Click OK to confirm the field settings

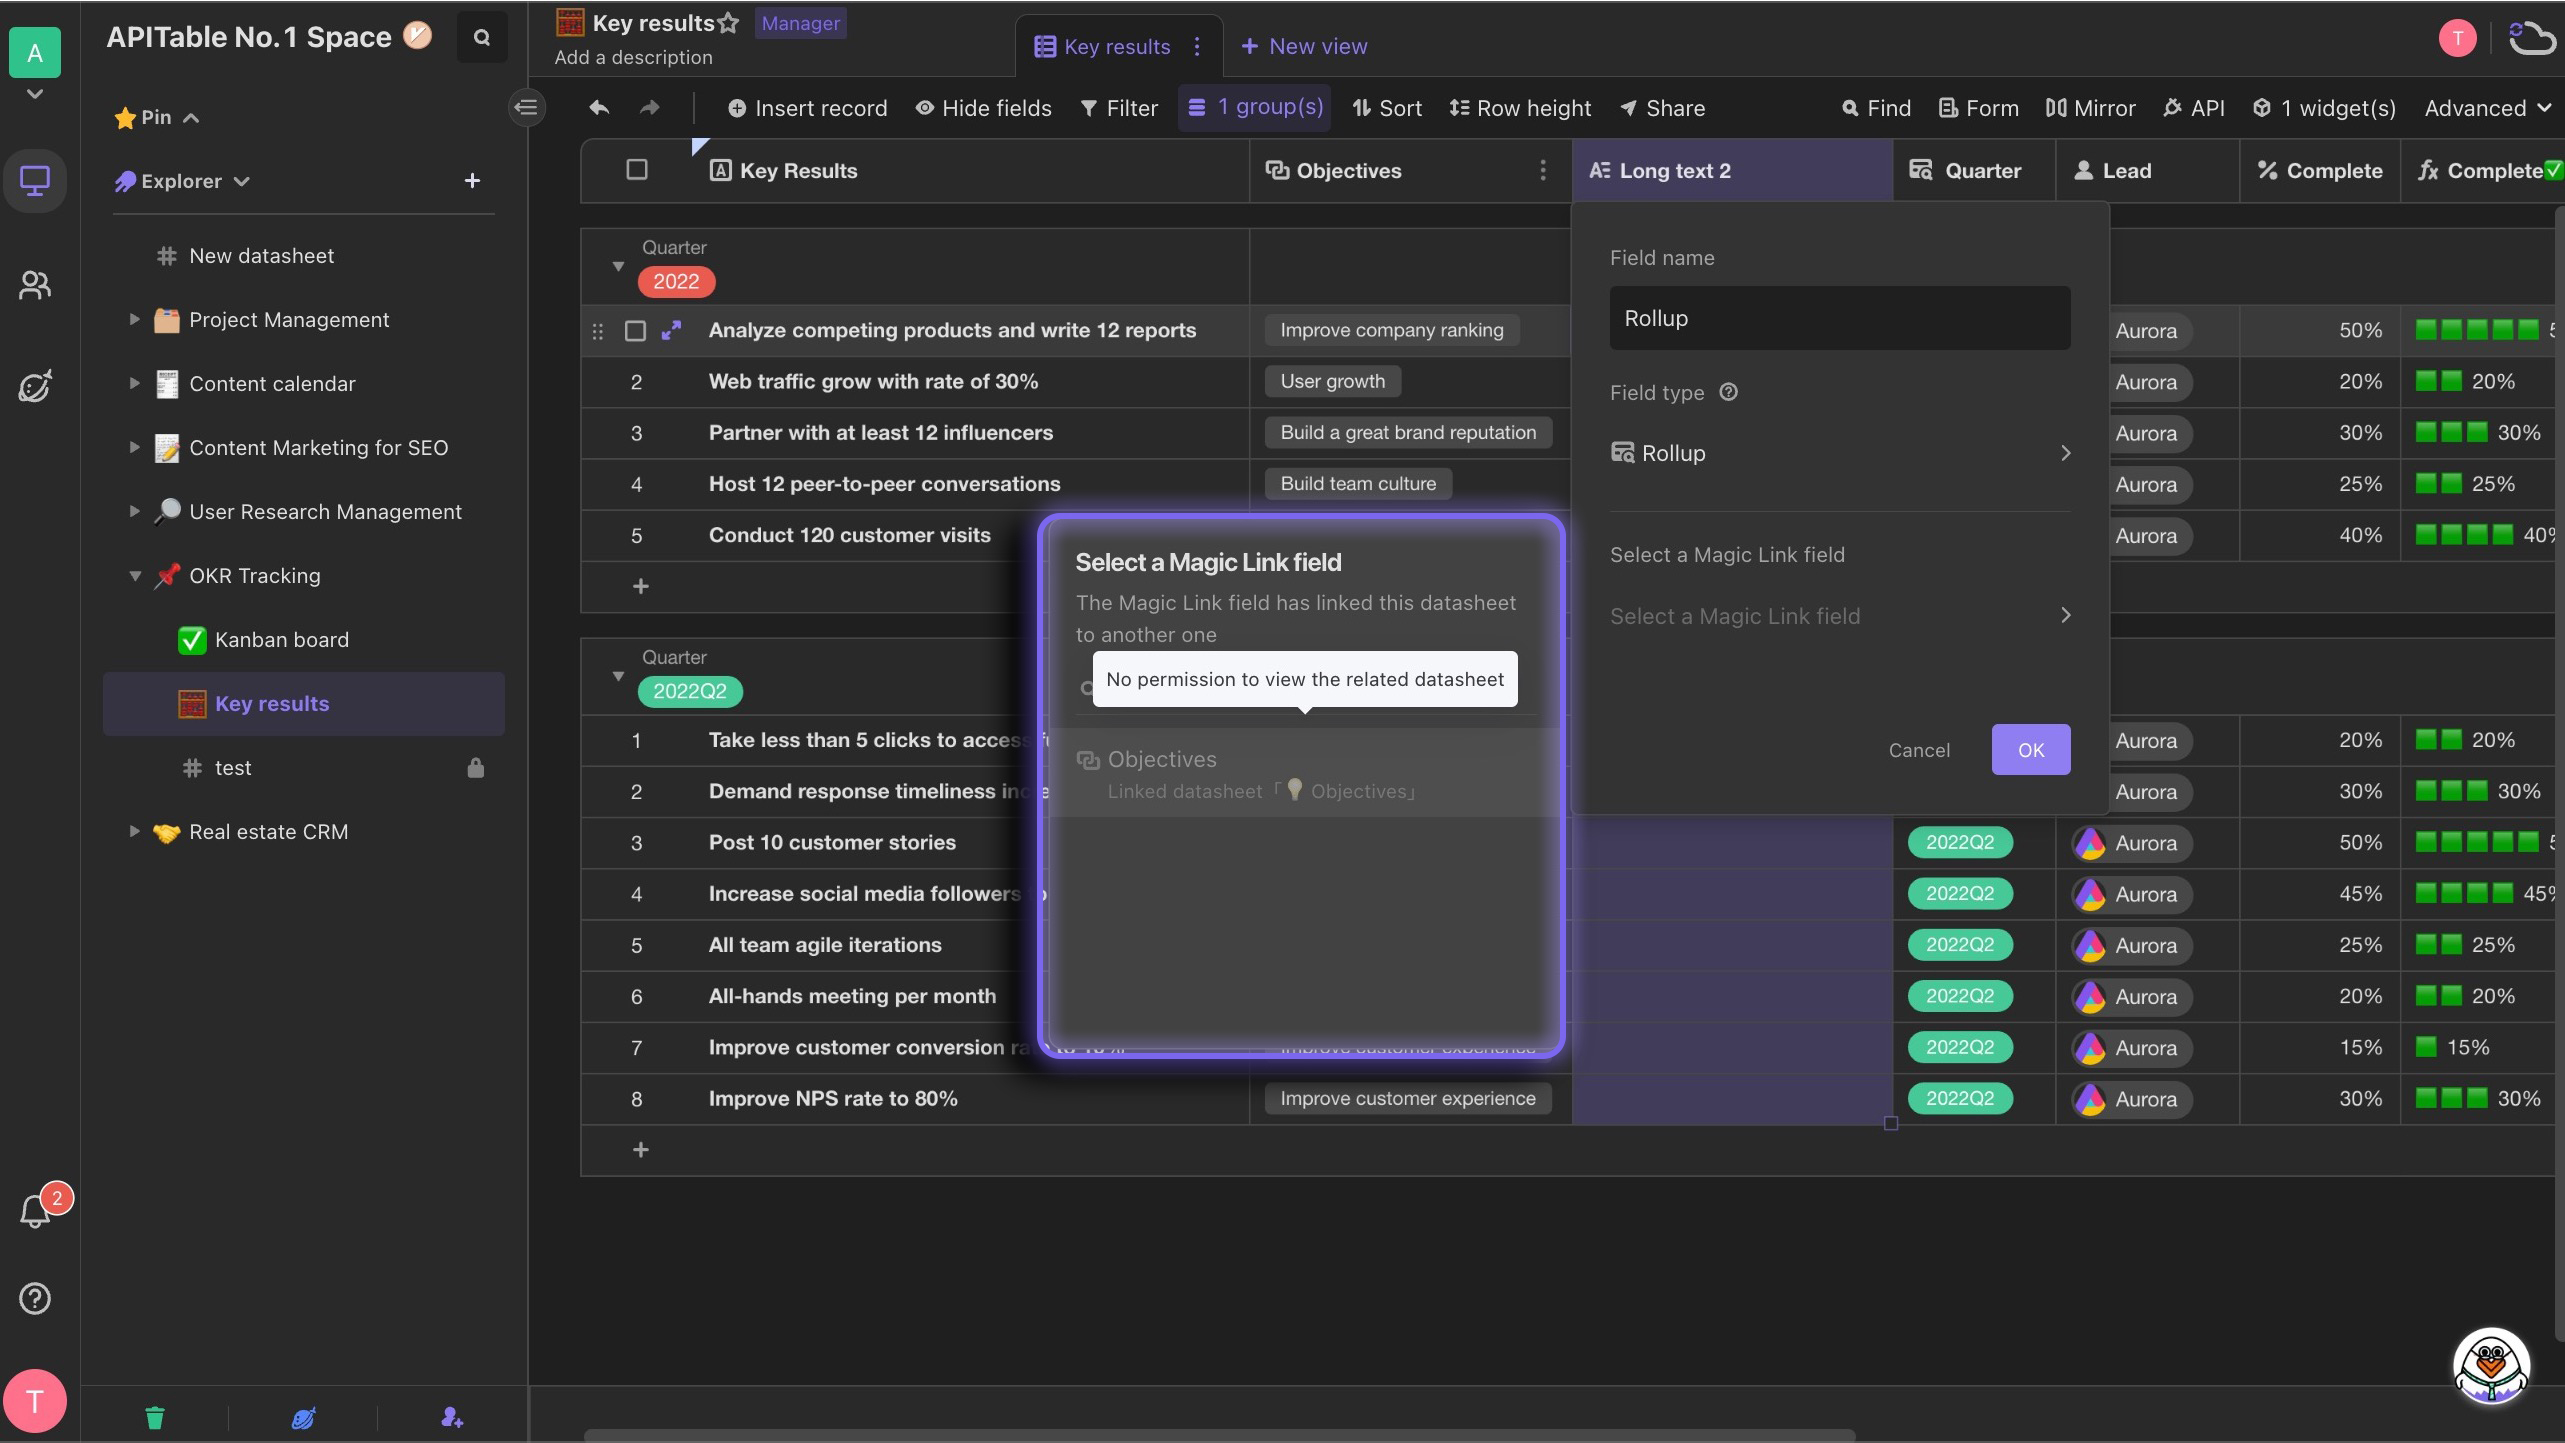tap(2031, 749)
